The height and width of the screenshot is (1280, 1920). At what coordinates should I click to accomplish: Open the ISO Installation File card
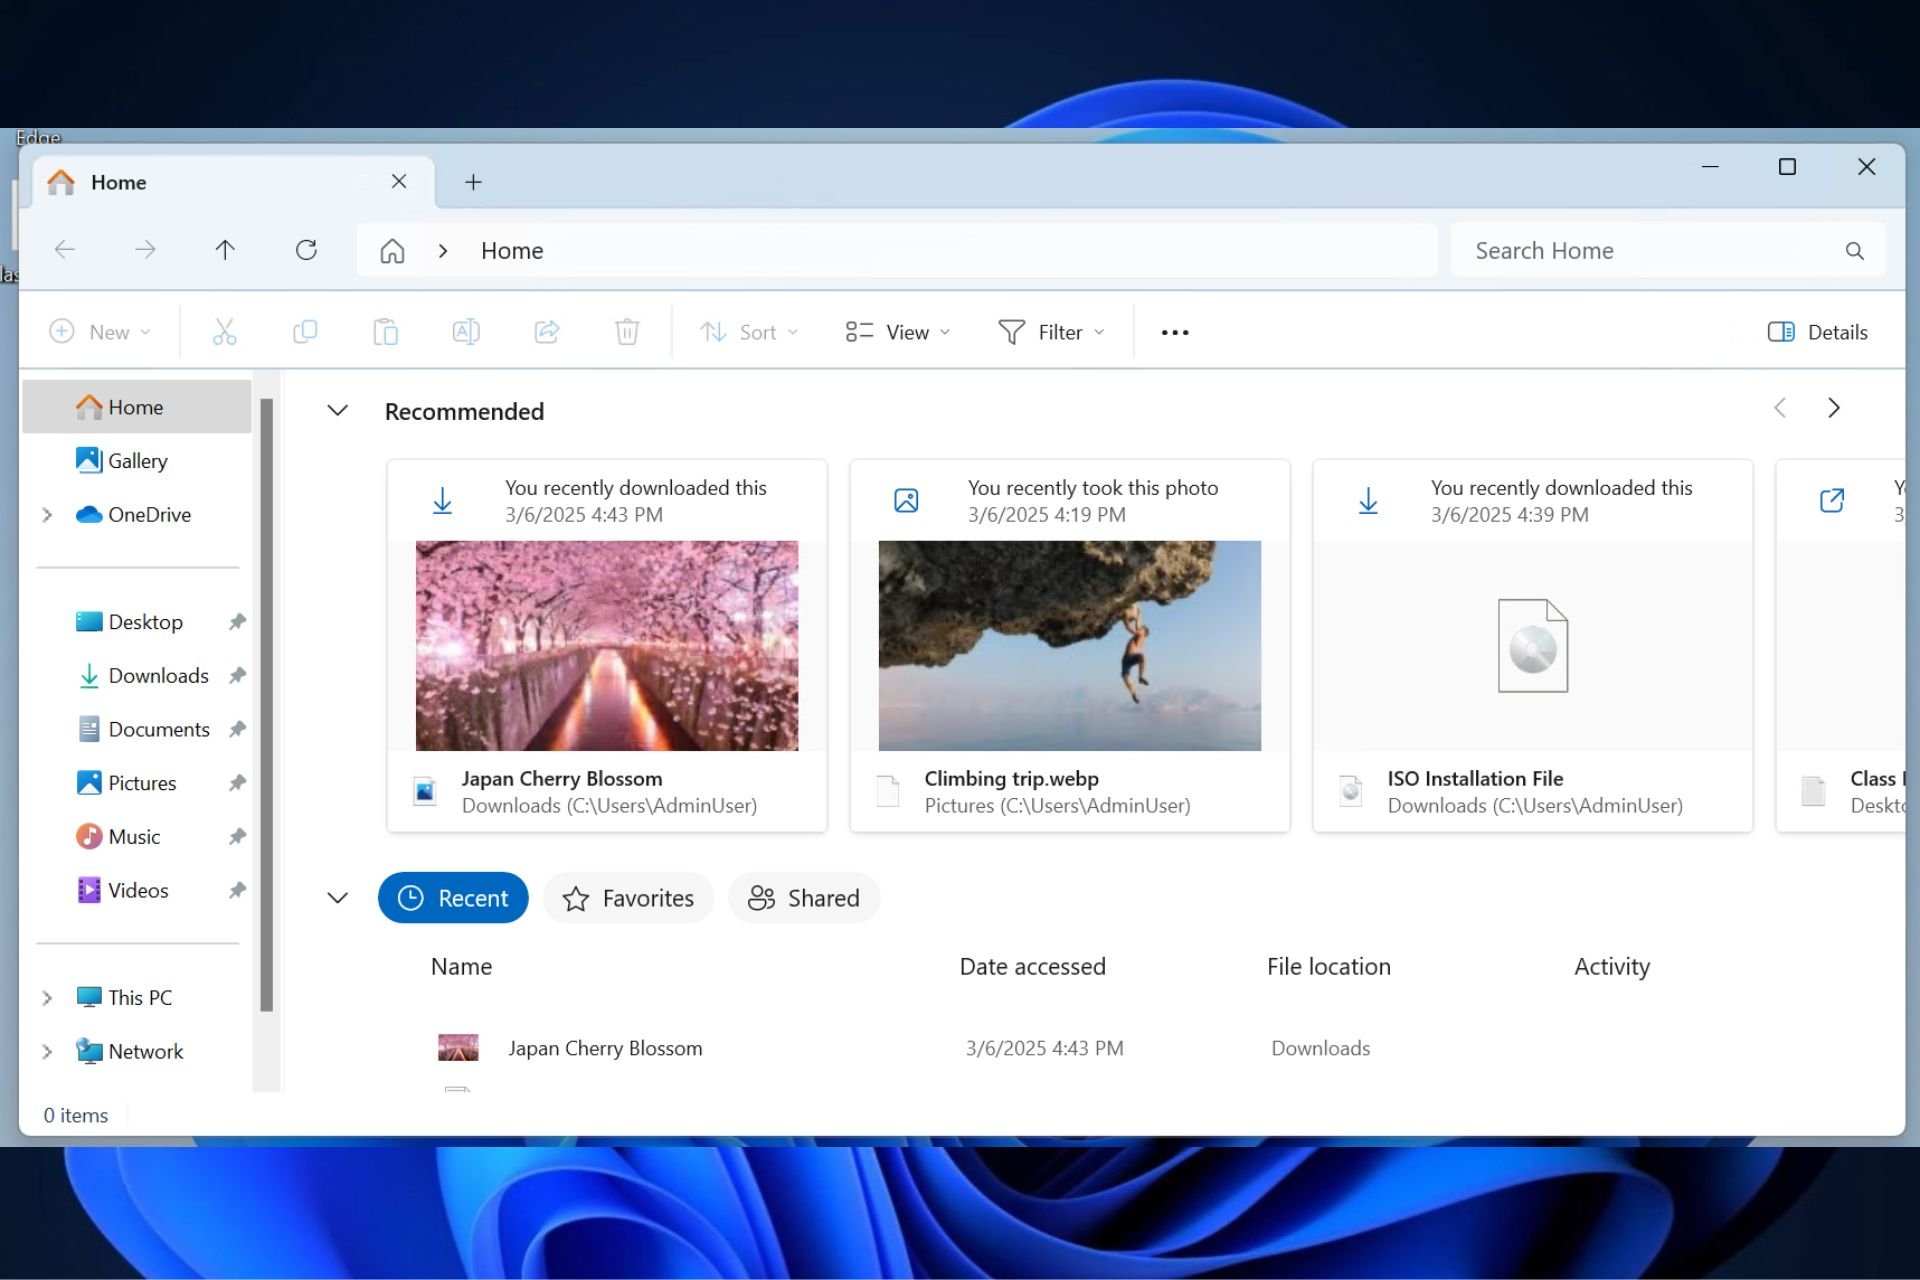[1533, 646]
